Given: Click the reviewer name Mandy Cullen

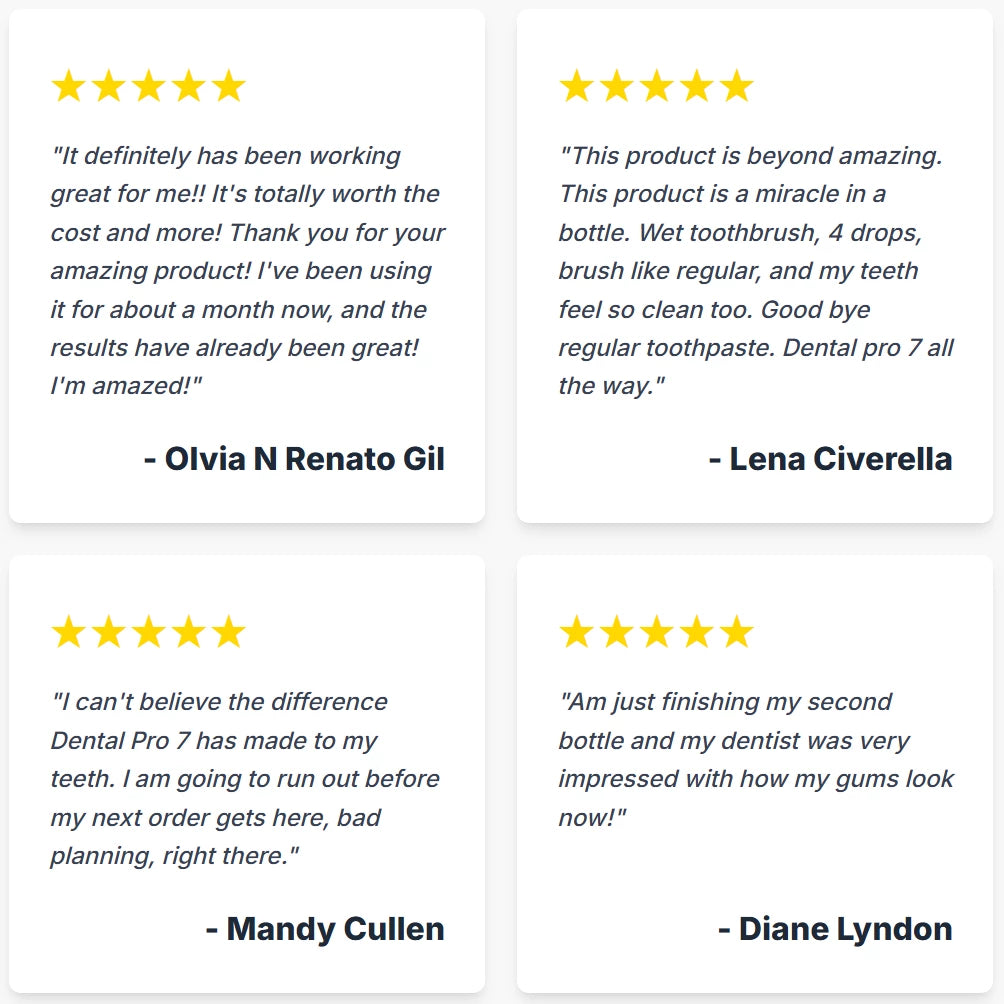Looking at the screenshot, I should point(325,929).
